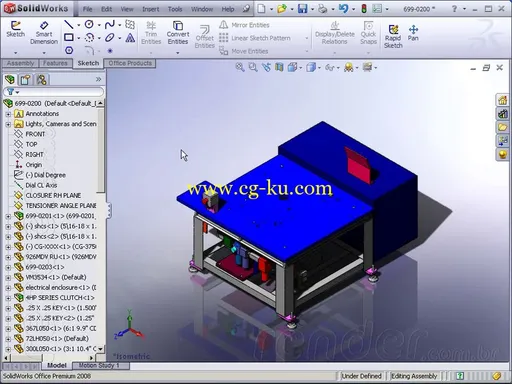512x384 pixels.
Task: Select the Model tab at bottom
Action: click(x=57, y=366)
